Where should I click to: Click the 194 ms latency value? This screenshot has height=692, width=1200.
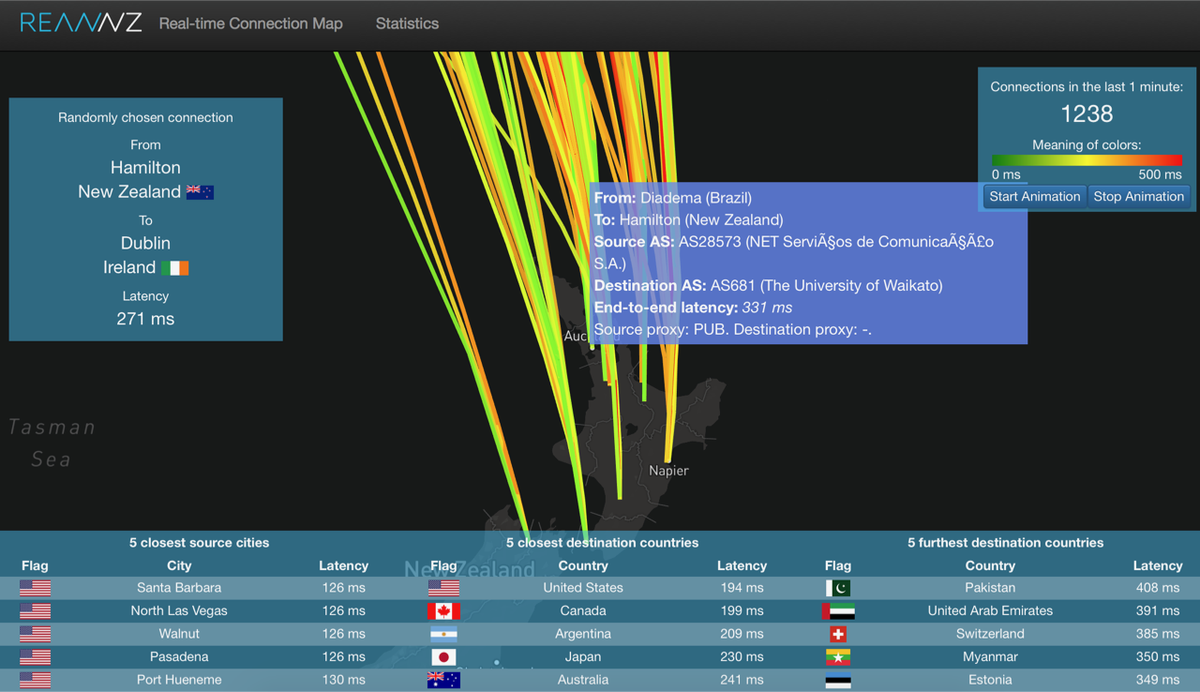pyautogui.click(x=741, y=588)
